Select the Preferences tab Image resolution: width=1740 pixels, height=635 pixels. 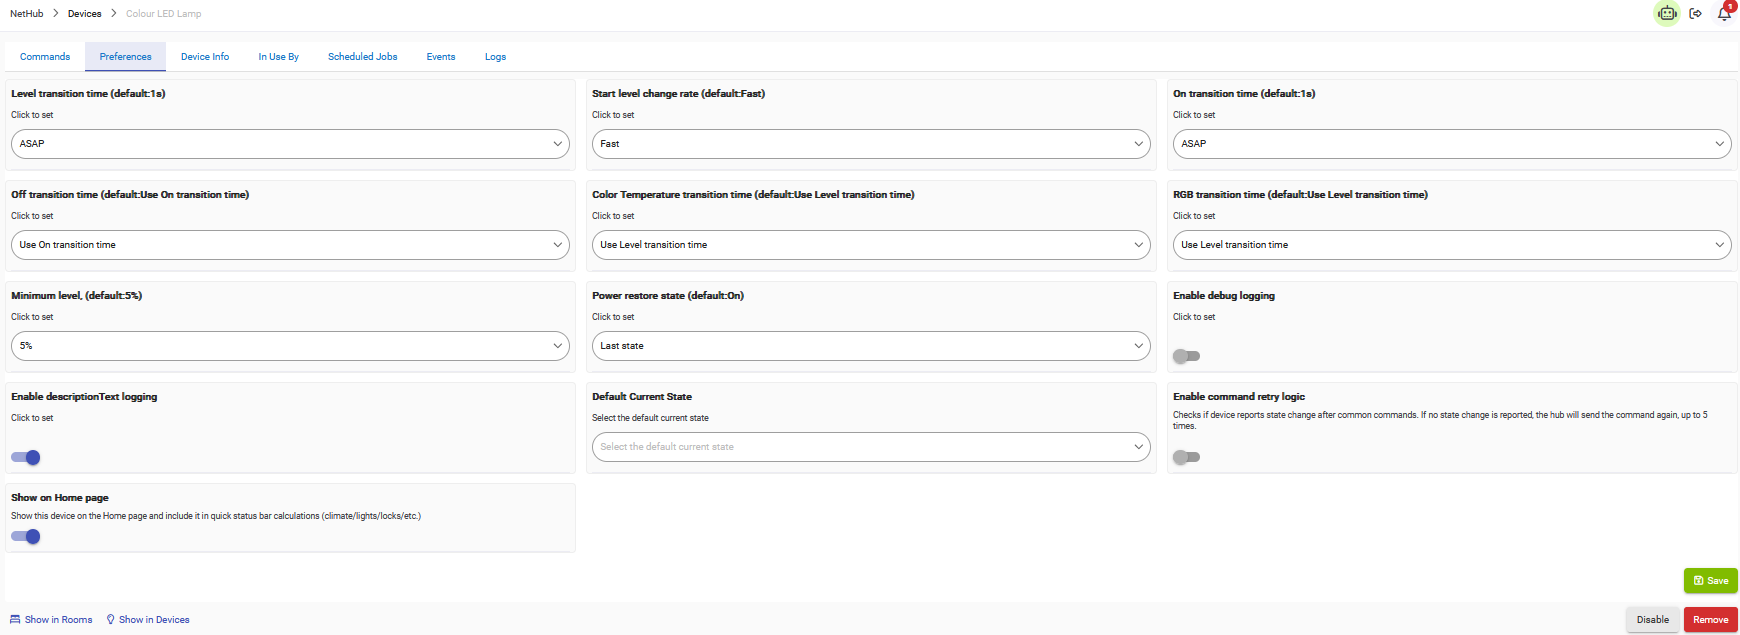tap(126, 57)
